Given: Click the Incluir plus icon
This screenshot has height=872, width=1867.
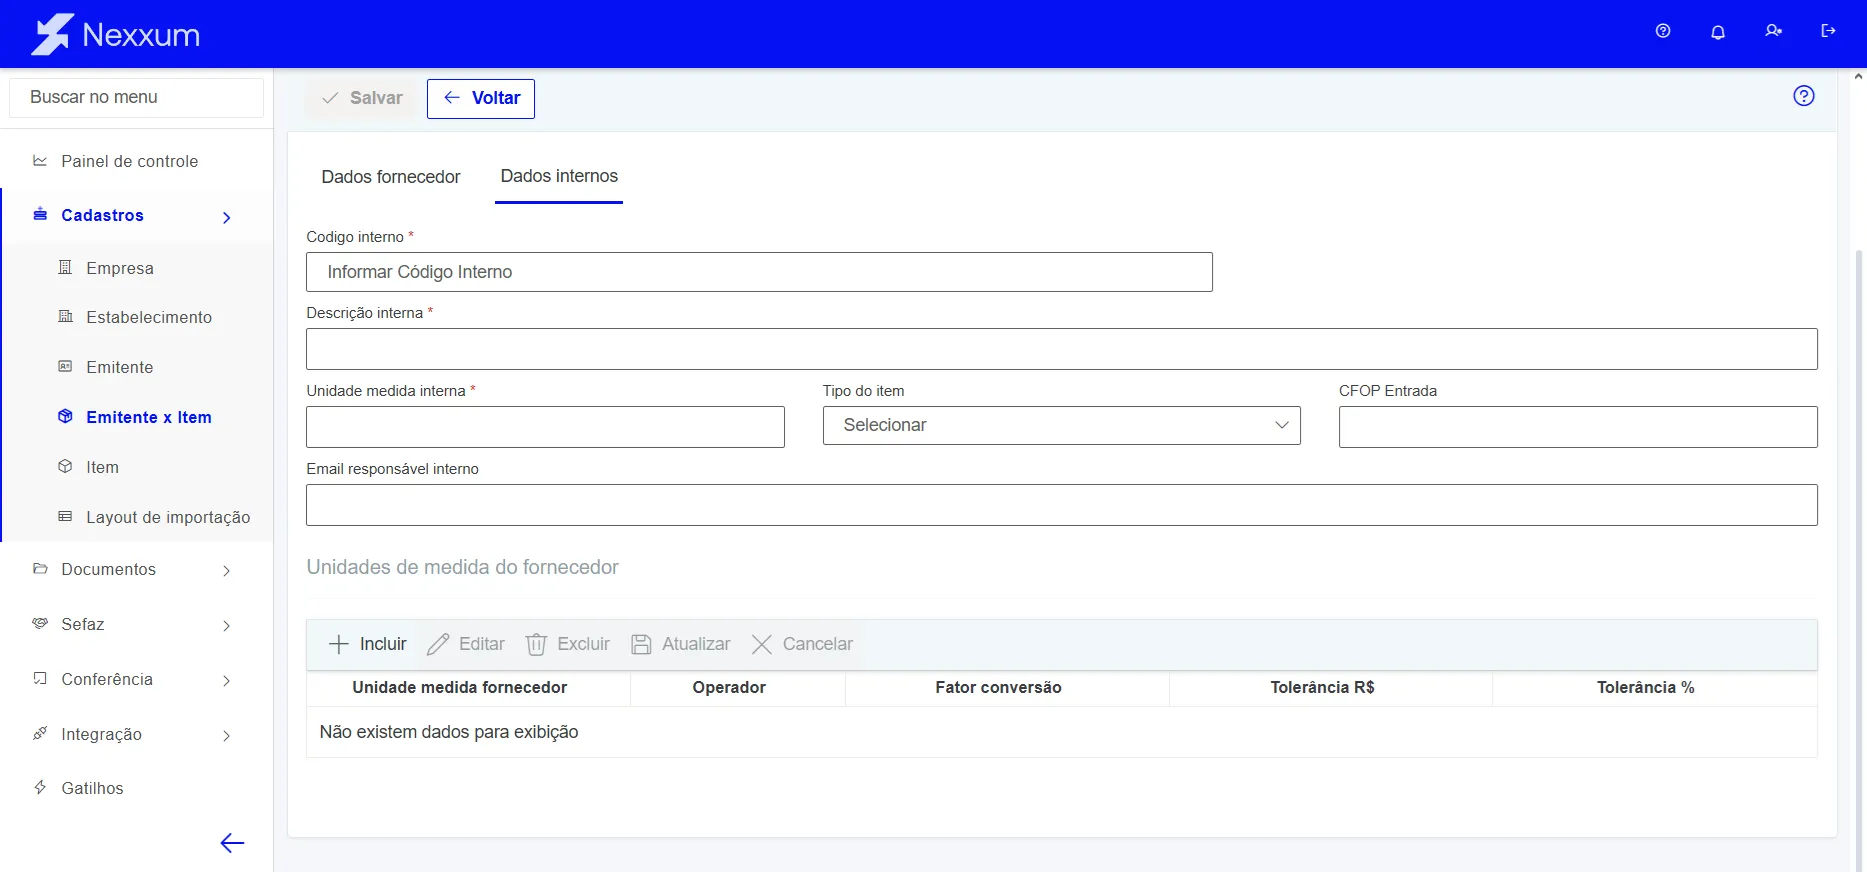Looking at the screenshot, I should click(x=339, y=644).
